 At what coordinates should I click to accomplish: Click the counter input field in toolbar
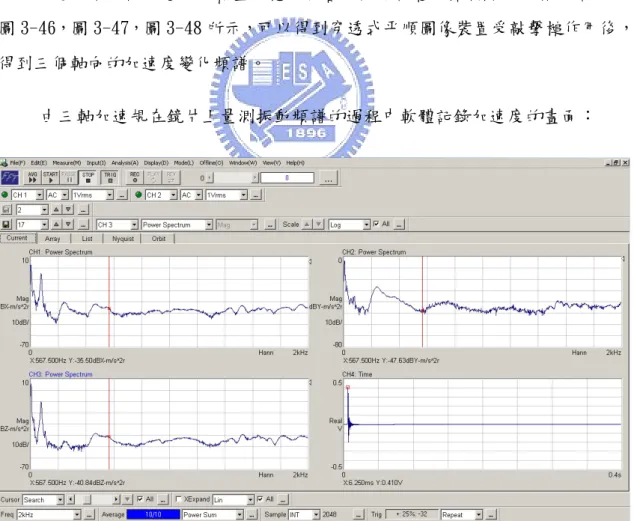pos(287,178)
